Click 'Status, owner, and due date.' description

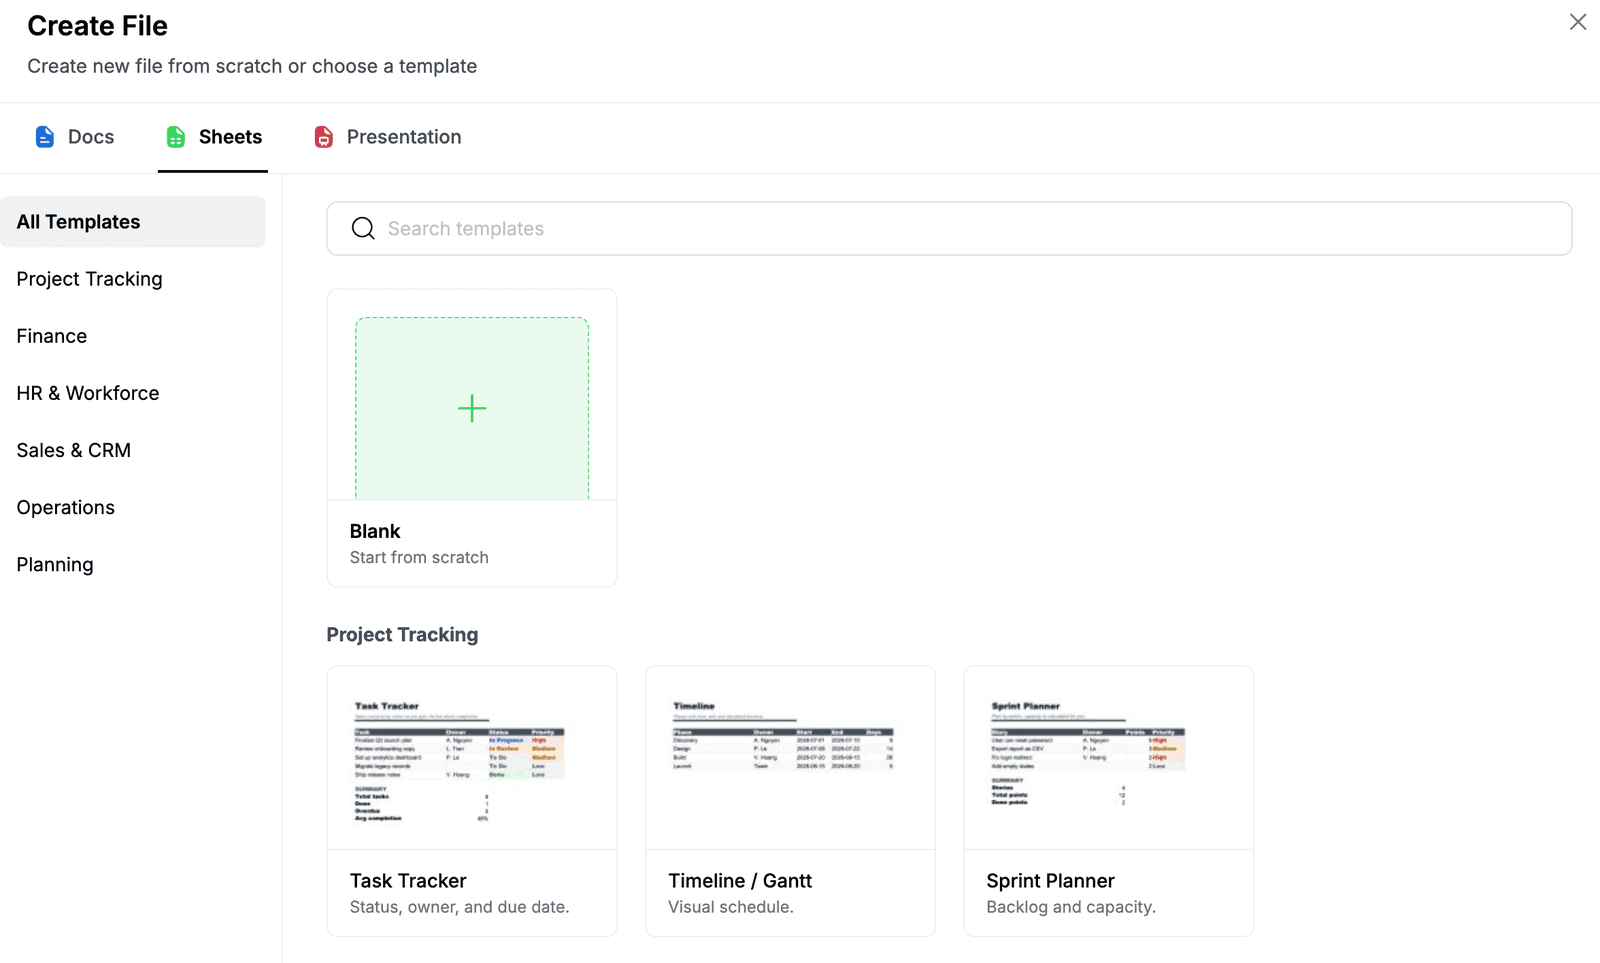[459, 907]
